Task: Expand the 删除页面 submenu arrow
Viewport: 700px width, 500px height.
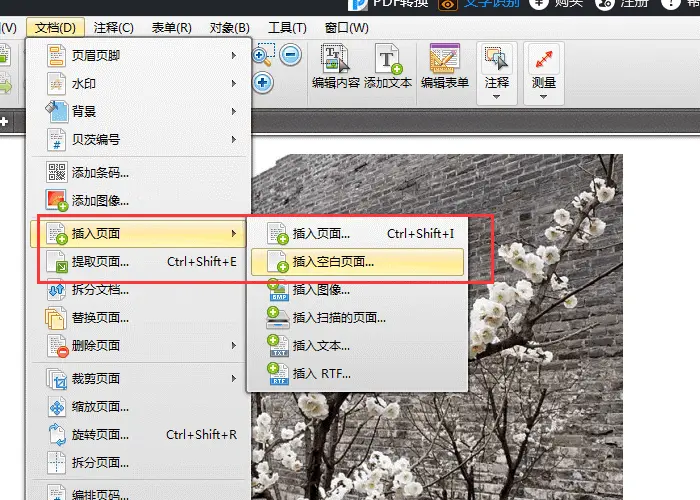Action: point(234,346)
